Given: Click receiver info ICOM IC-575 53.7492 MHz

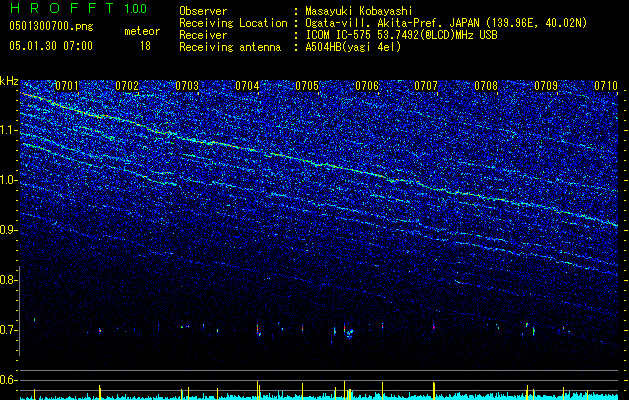Looking at the screenshot, I should click(x=401, y=35).
